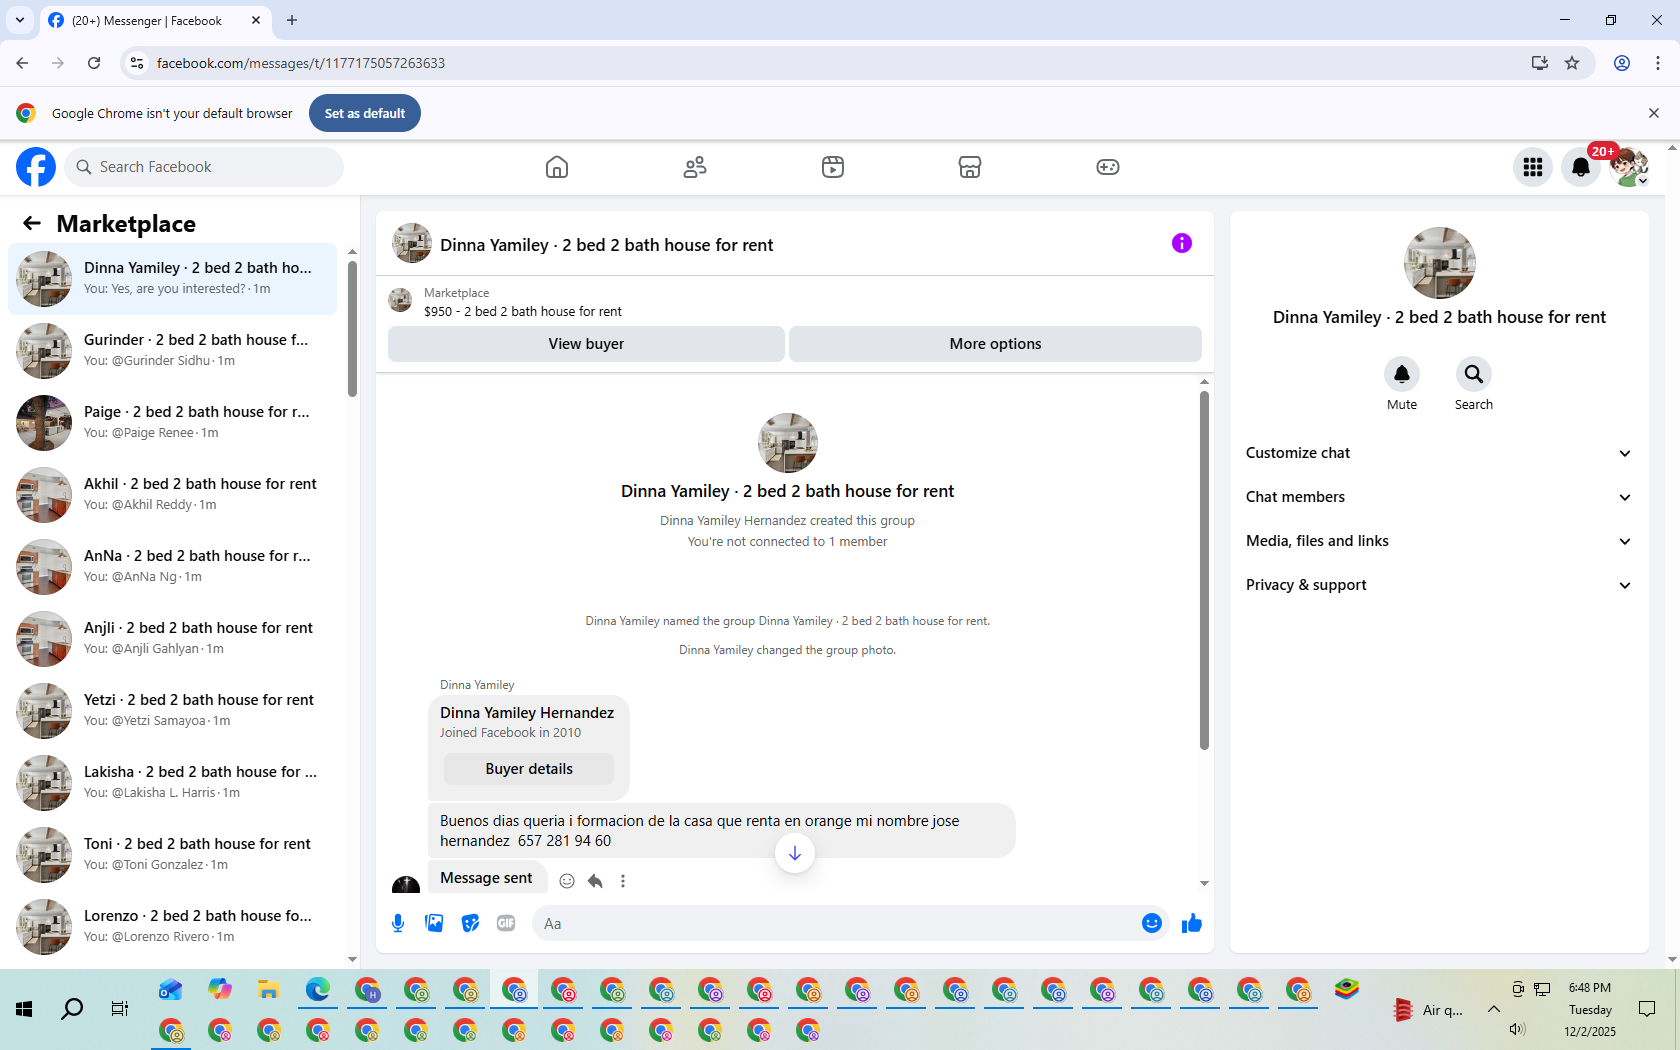
Task: Open emoji picker in message box
Action: pos(1152,923)
